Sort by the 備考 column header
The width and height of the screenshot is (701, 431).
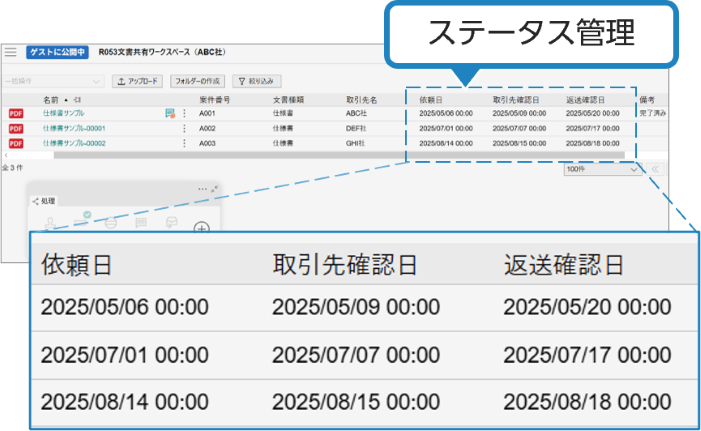click(x=647, y=100)
